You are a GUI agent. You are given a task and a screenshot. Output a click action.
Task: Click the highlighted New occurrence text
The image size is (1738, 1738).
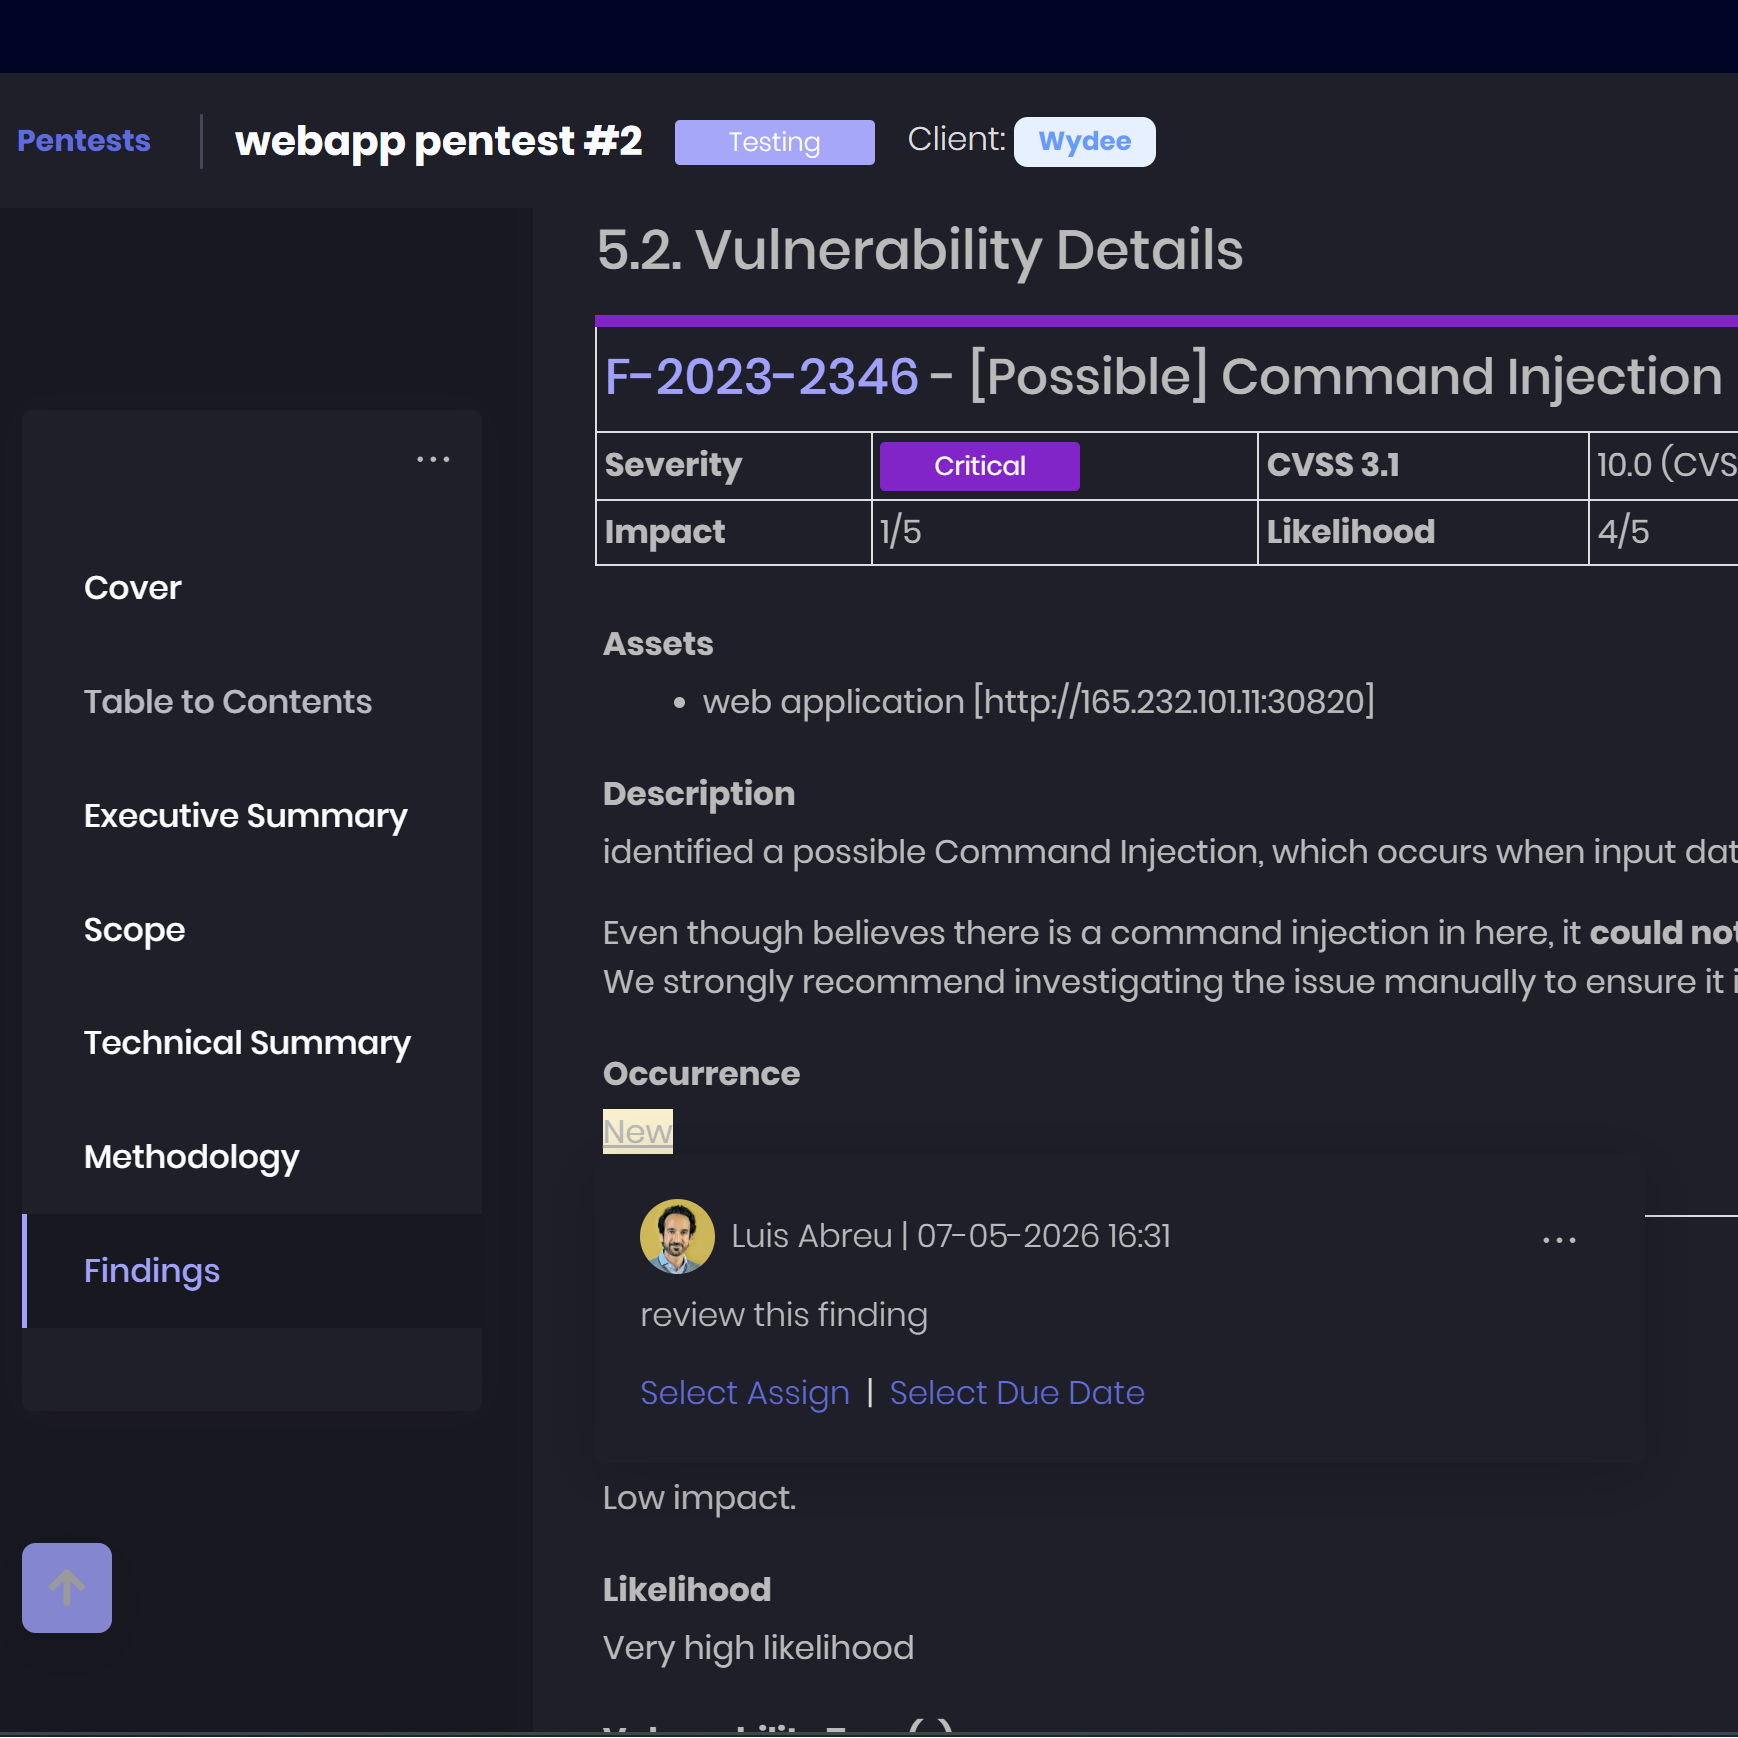[638, 1132]
